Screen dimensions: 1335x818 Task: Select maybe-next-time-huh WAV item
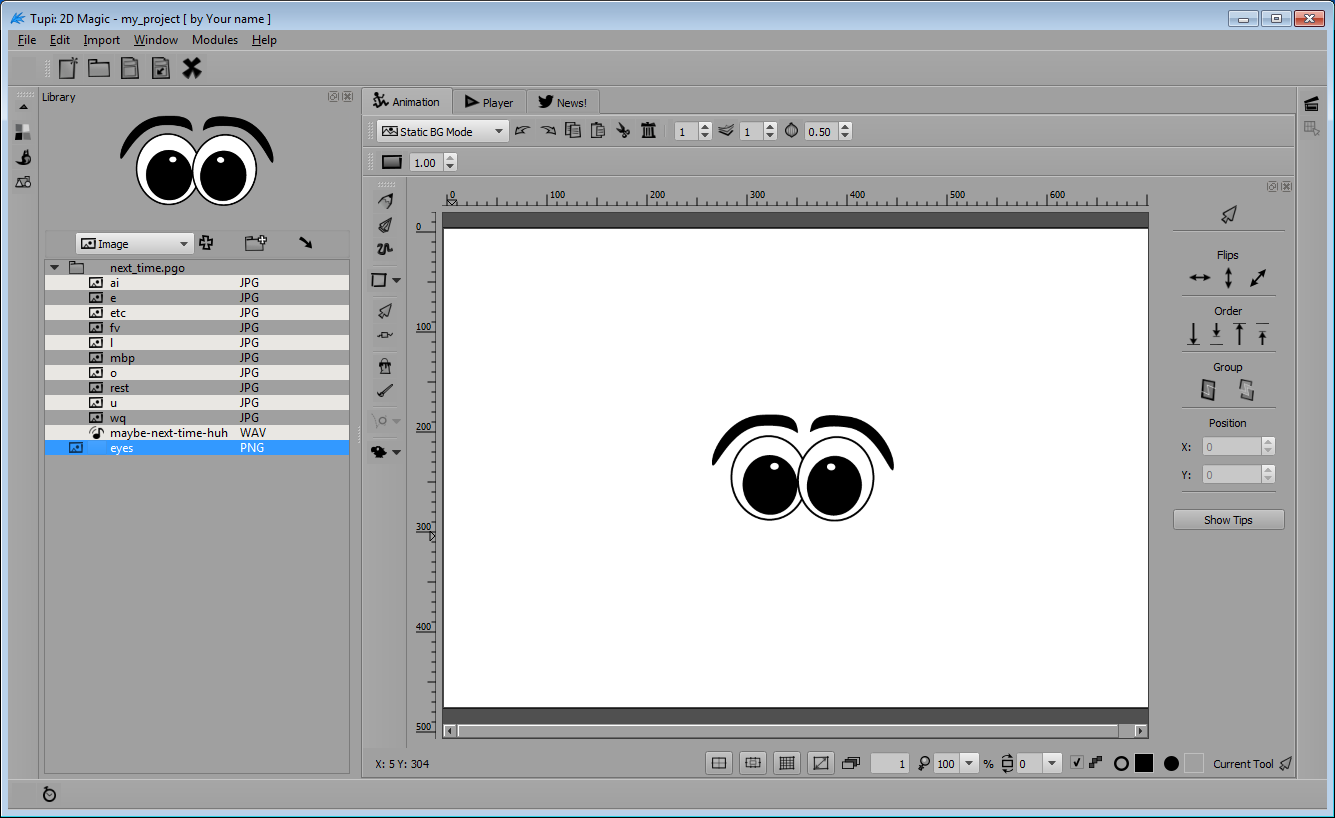click(x=168, y=433)
